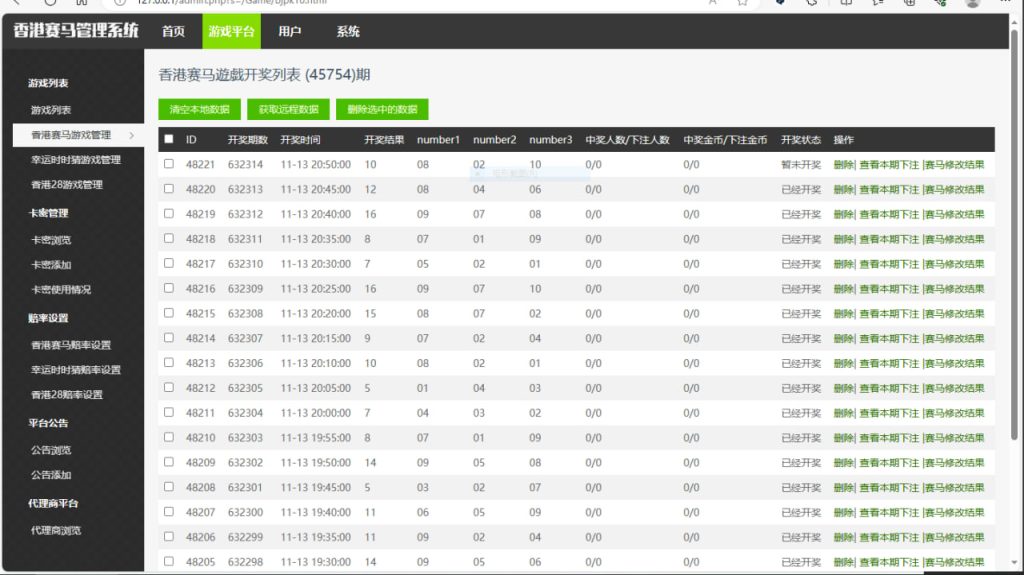This screenshot has width=1024, height=575.
Task: Switch to the 游戏平台 top tab
Action: pyautogui.click(x=231, y=31)
